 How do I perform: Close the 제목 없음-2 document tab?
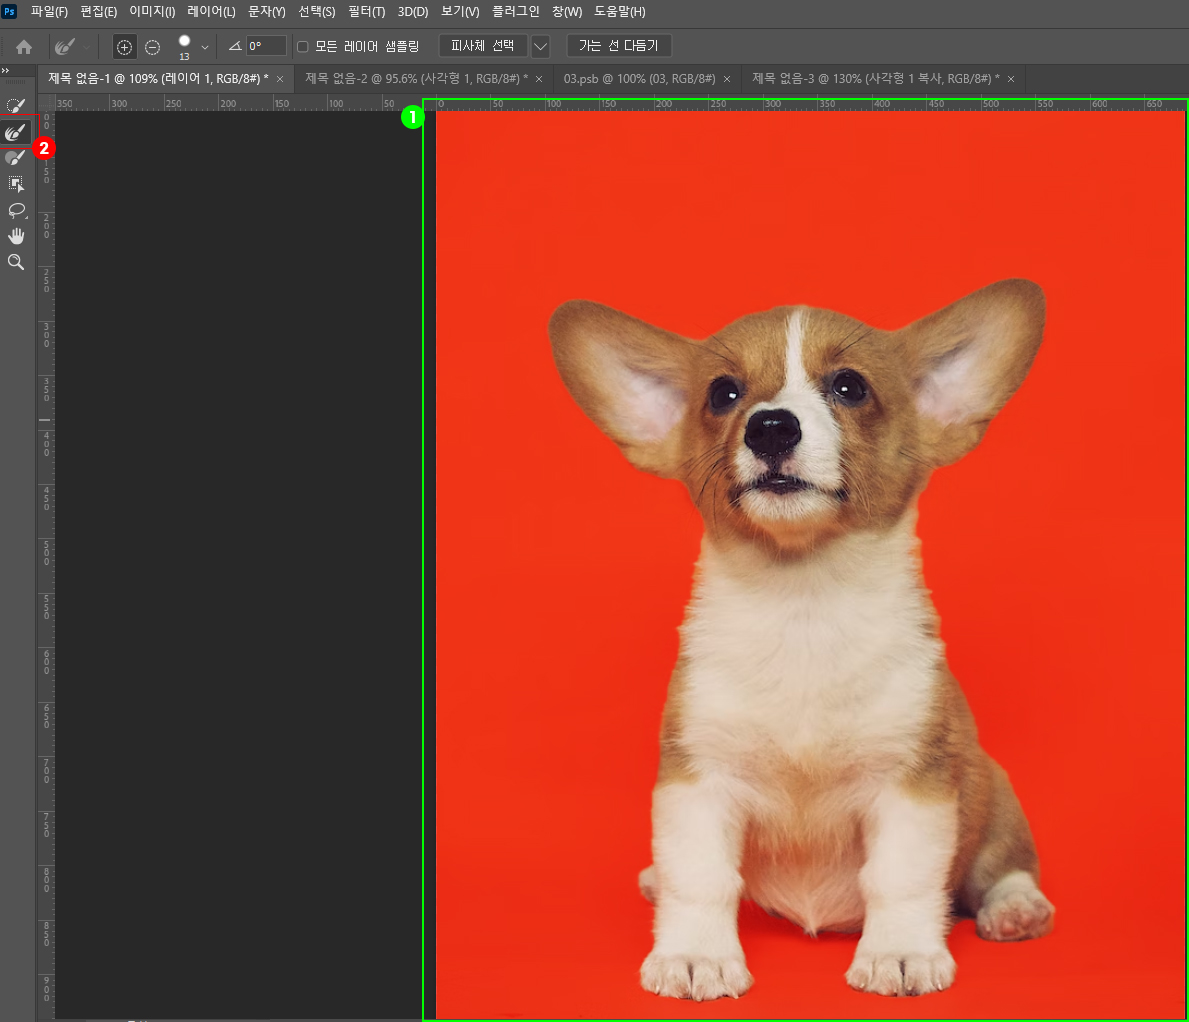[x=539, y=79]
